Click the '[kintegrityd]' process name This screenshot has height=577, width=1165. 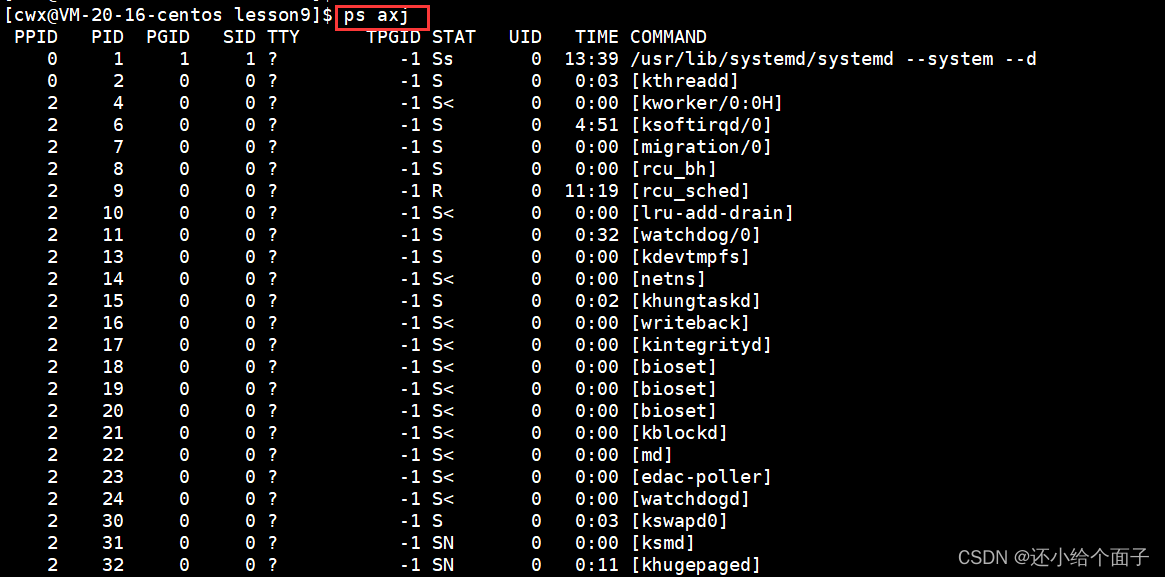(701, 345)
